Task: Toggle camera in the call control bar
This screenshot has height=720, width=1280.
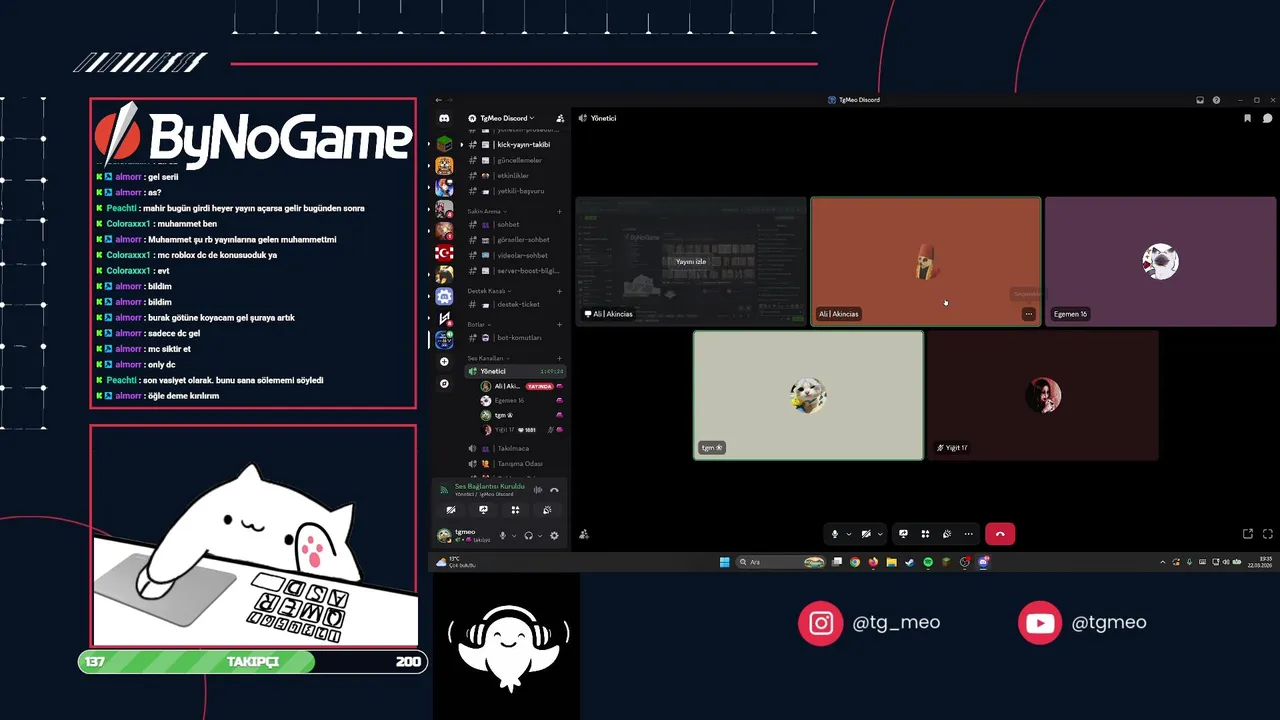Action: pyautogui.click(x=866, y=534)
